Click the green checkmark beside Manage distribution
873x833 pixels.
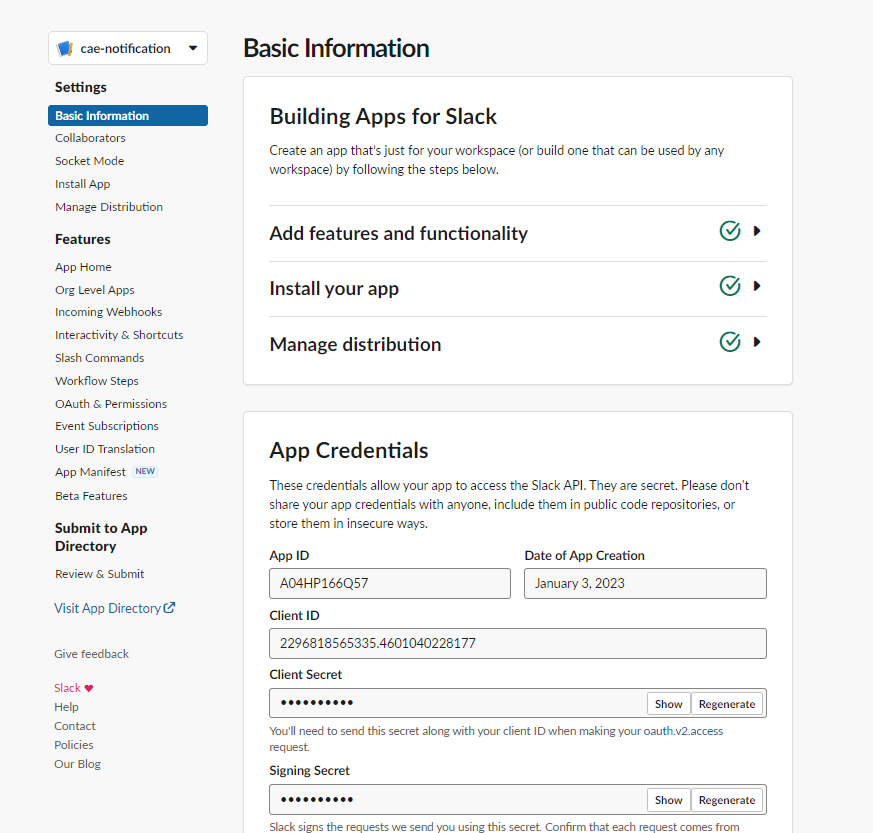[729, 341]
